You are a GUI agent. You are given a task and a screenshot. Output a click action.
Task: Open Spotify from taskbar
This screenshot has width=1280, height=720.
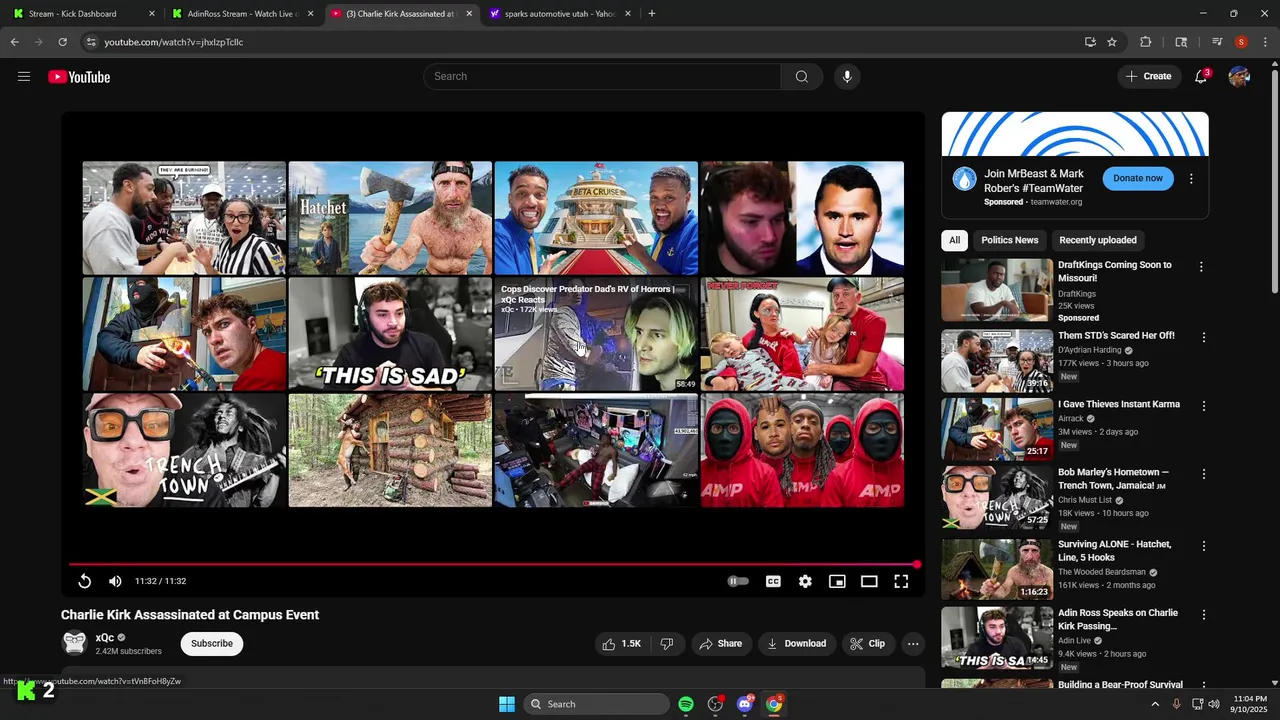click(686, 704)
